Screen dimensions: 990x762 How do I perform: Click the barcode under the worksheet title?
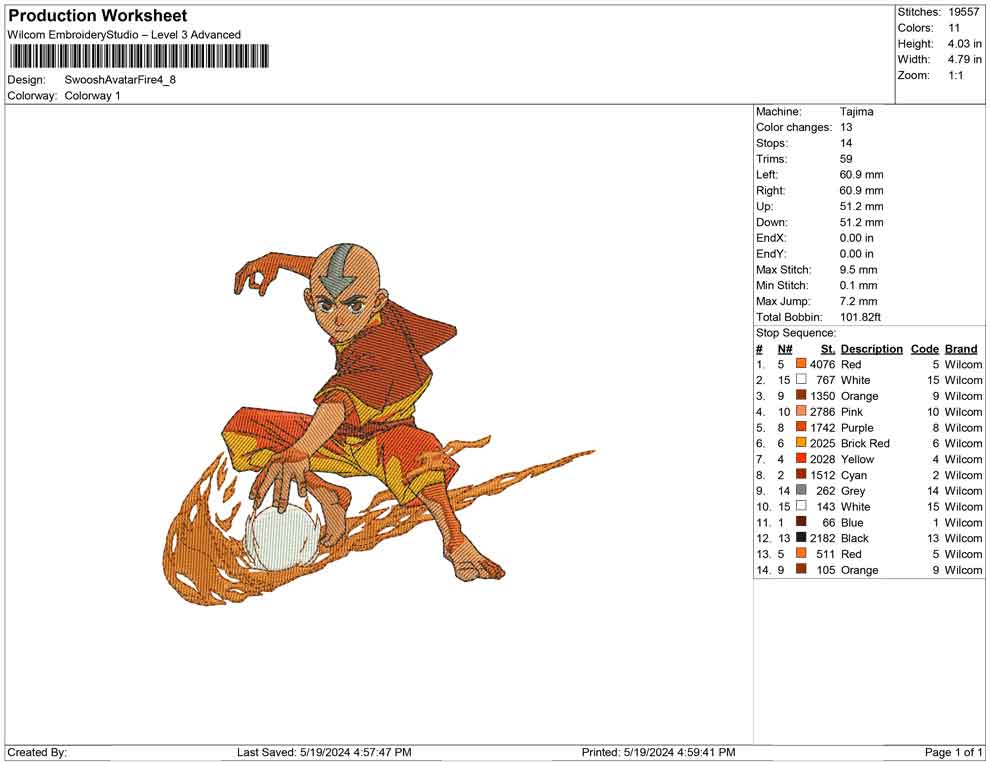coord(138,56)
